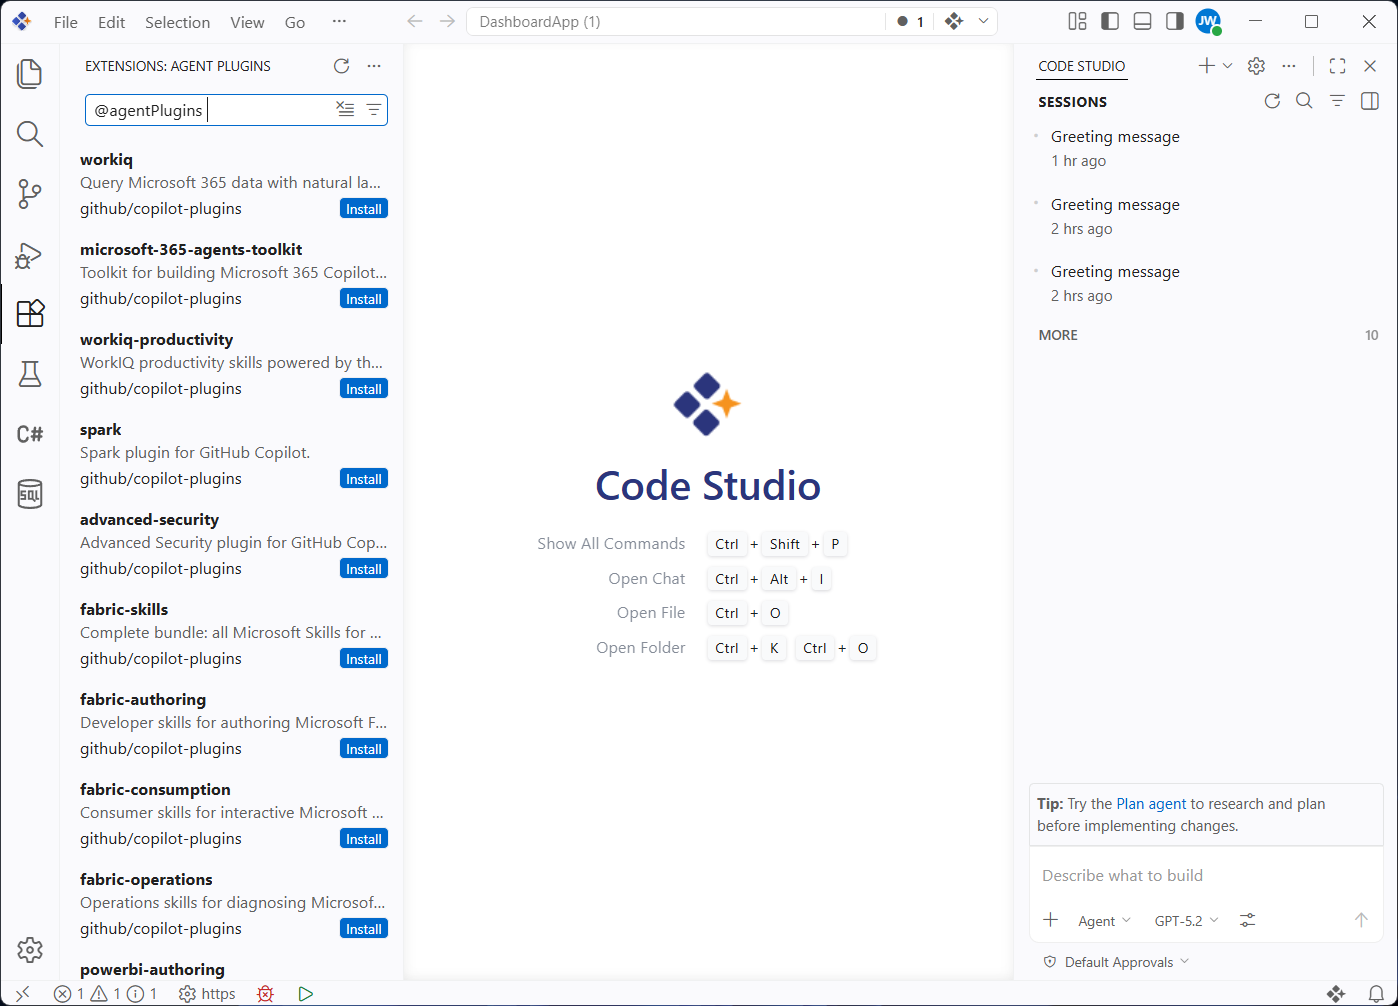Viewport: 1398px width, 1006px height.
Task: Expand the new chat dropdown arrow
Action: click(x=1228, y=66)
